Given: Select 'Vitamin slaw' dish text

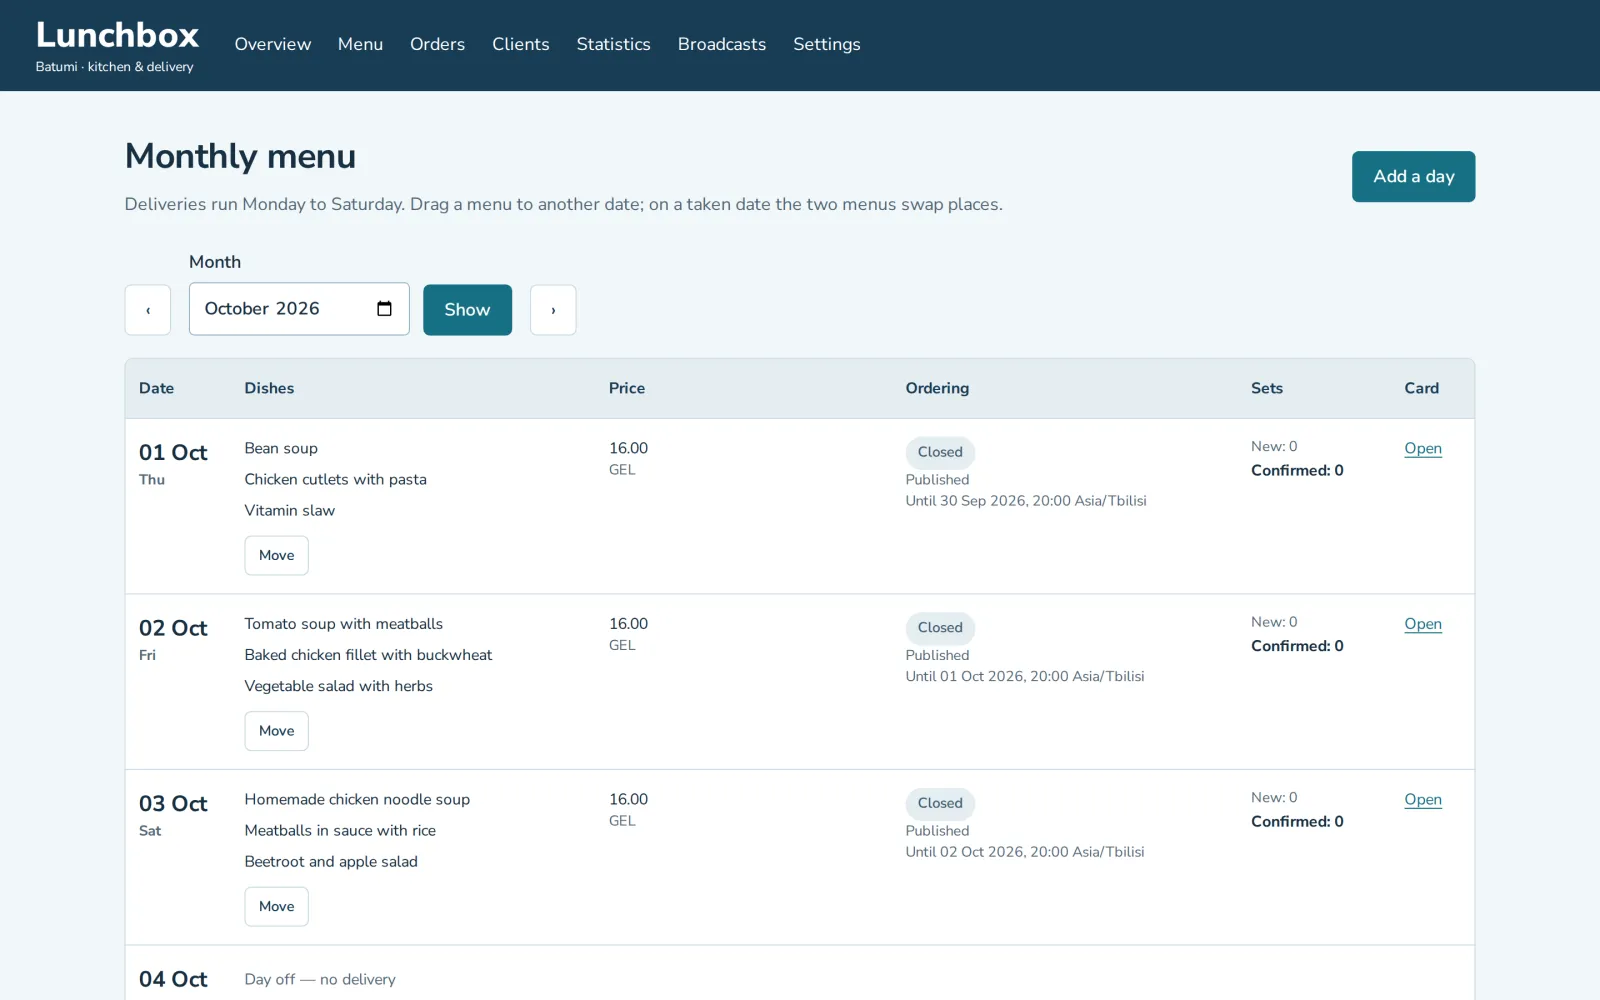Looking at the screenshot, I should coord(290,510).
